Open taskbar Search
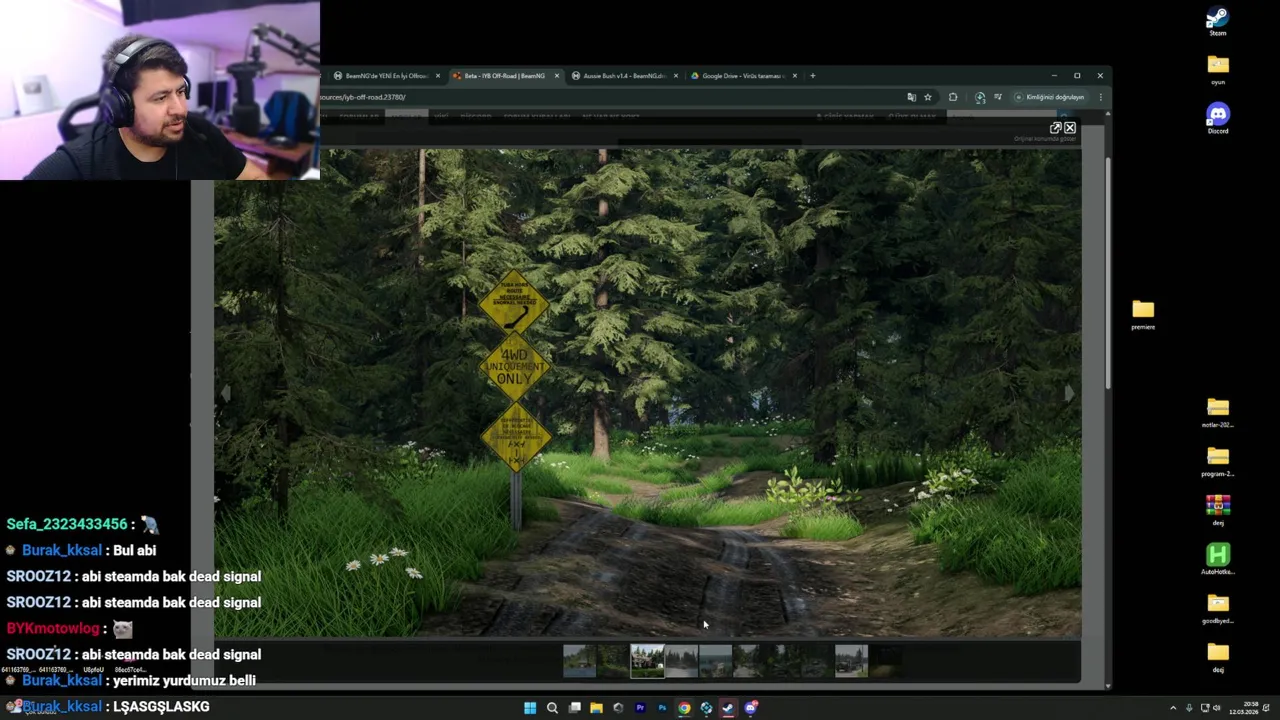The height and width of the screenshot is (720, 1280). coord(552,708)
